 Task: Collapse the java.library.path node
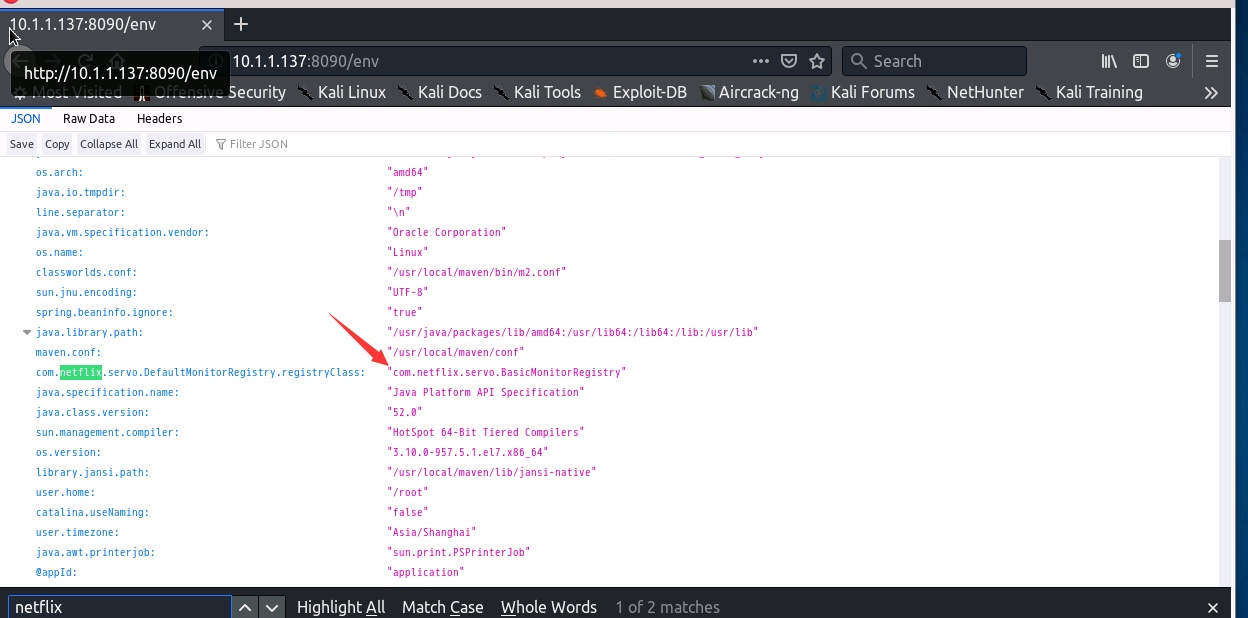(x=27, y=332)
